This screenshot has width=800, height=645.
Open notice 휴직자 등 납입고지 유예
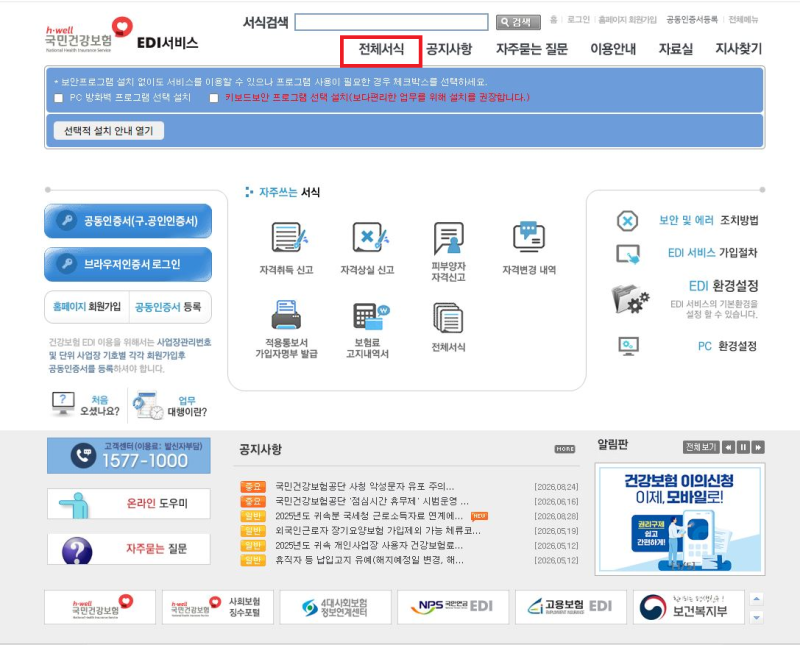point(369,560)
